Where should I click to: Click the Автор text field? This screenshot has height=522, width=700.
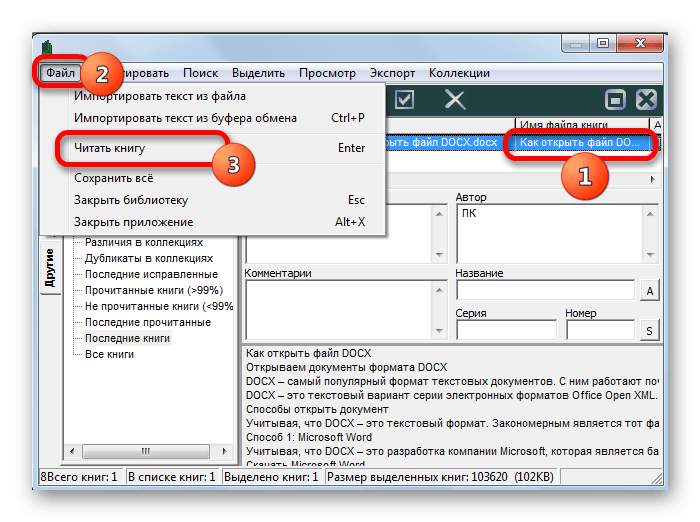click(550, 234)
